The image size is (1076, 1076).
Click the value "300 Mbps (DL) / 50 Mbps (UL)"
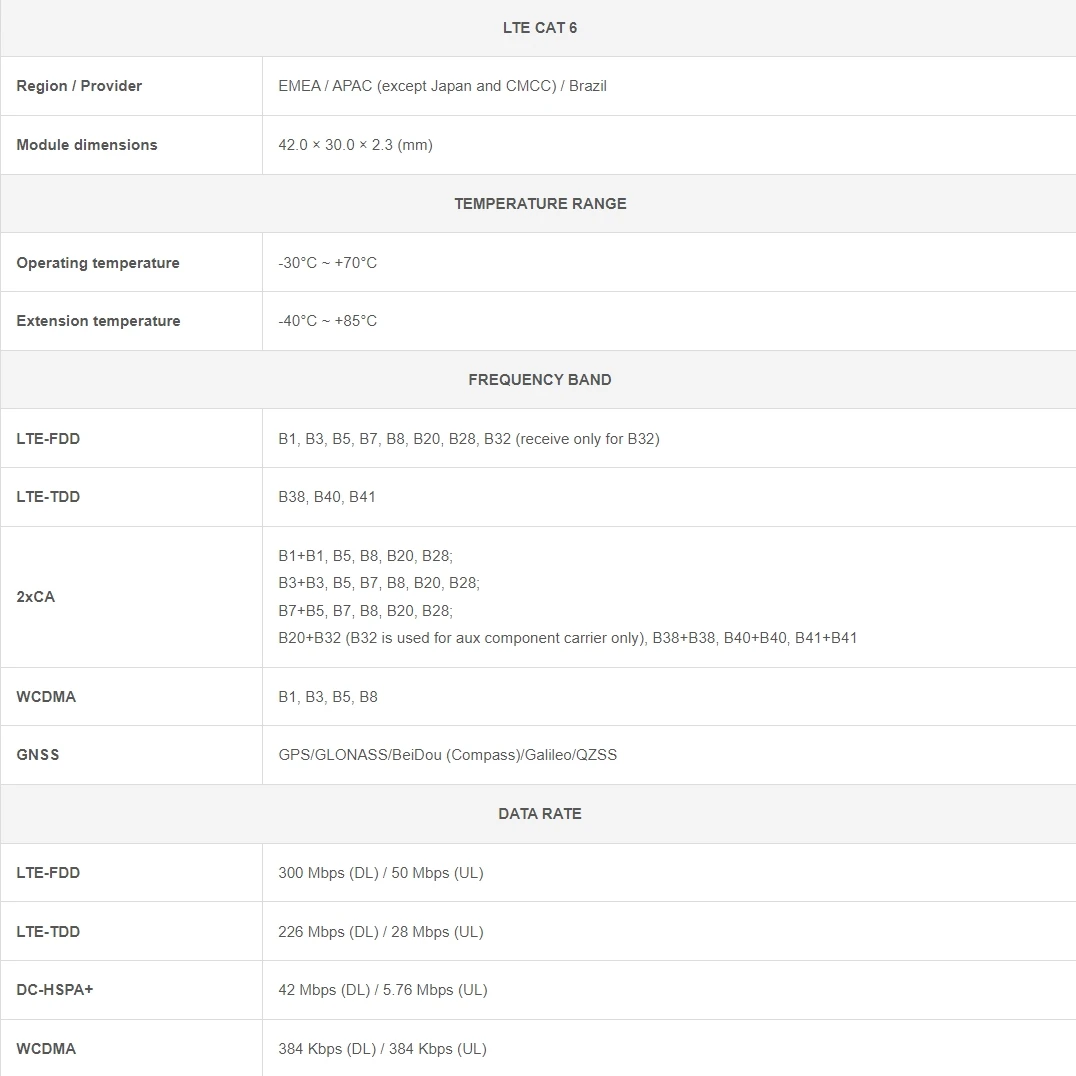[381, 873]
